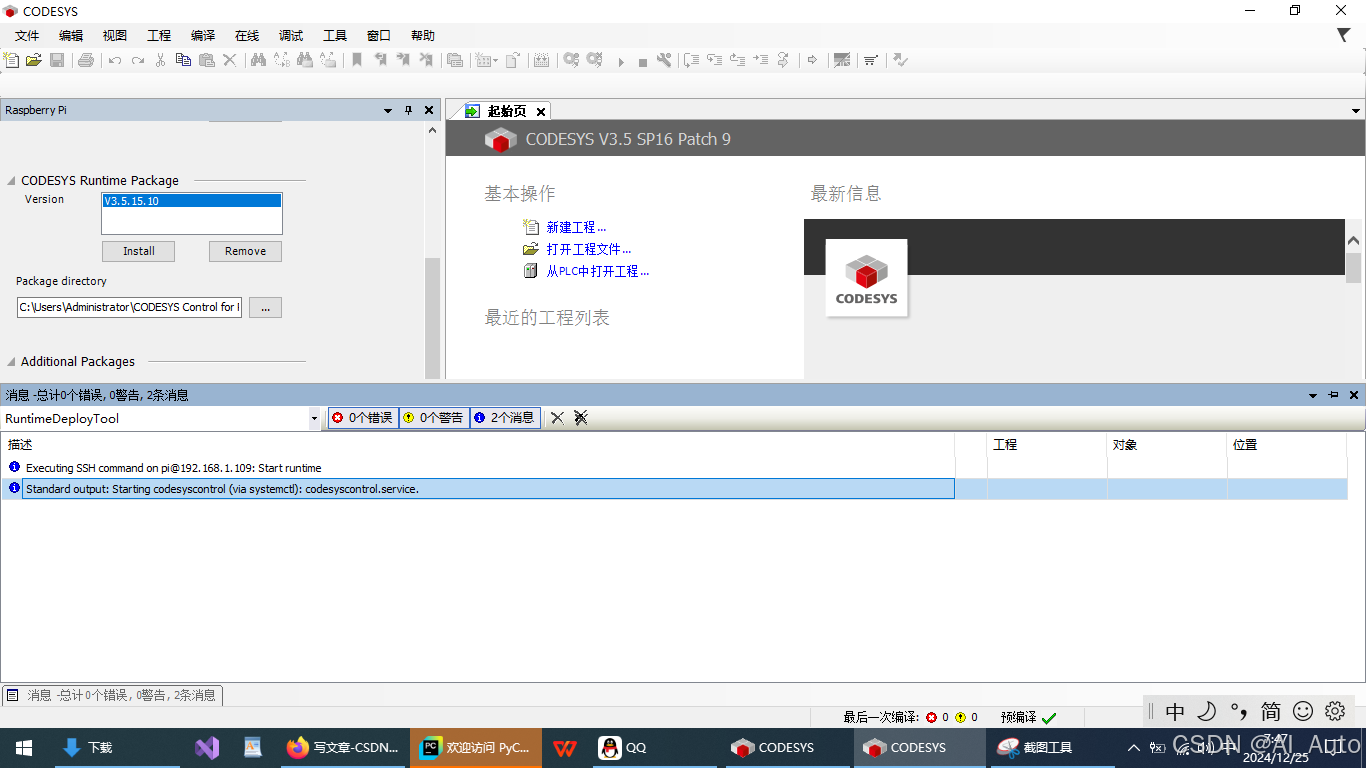
Task: Close the 起始页 tab
Action: tap(541, 111)
